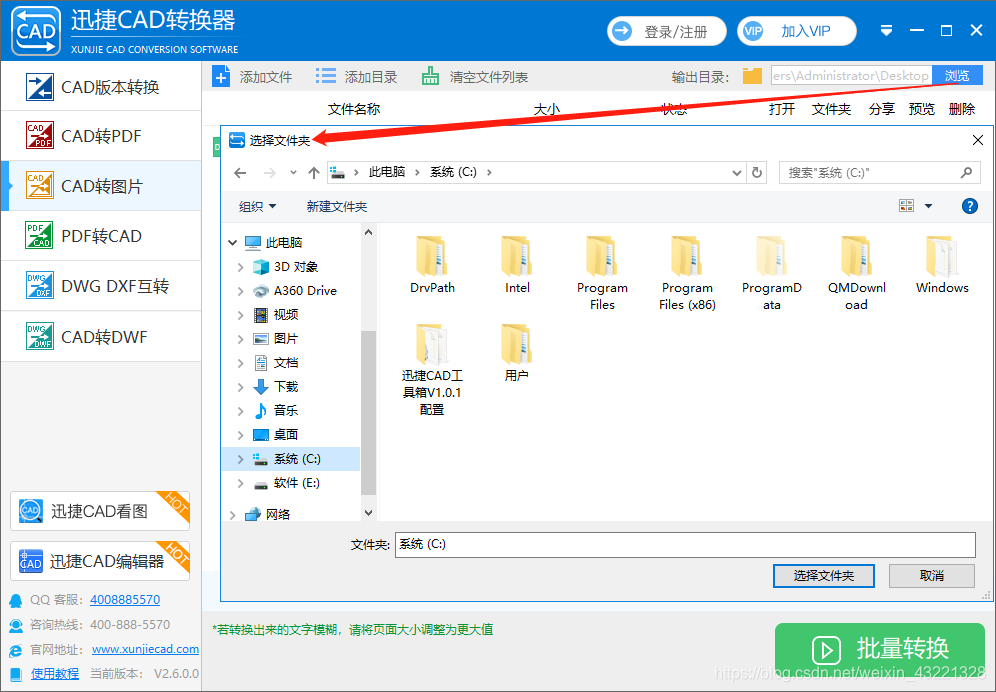Go back using the dialog's left arrow

(240, 172)
